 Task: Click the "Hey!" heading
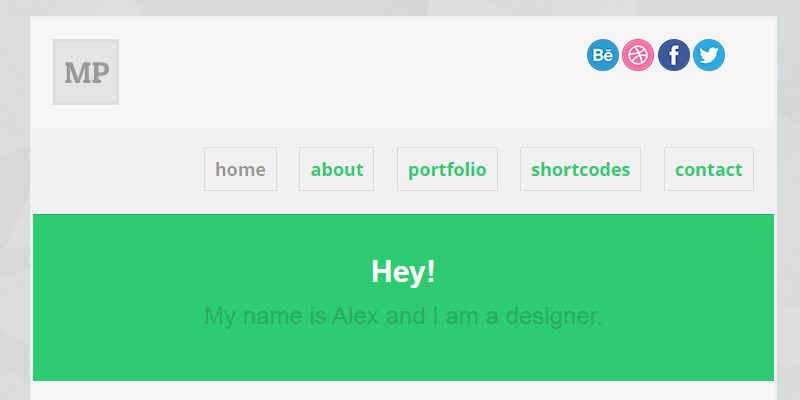tap(403, 271)
